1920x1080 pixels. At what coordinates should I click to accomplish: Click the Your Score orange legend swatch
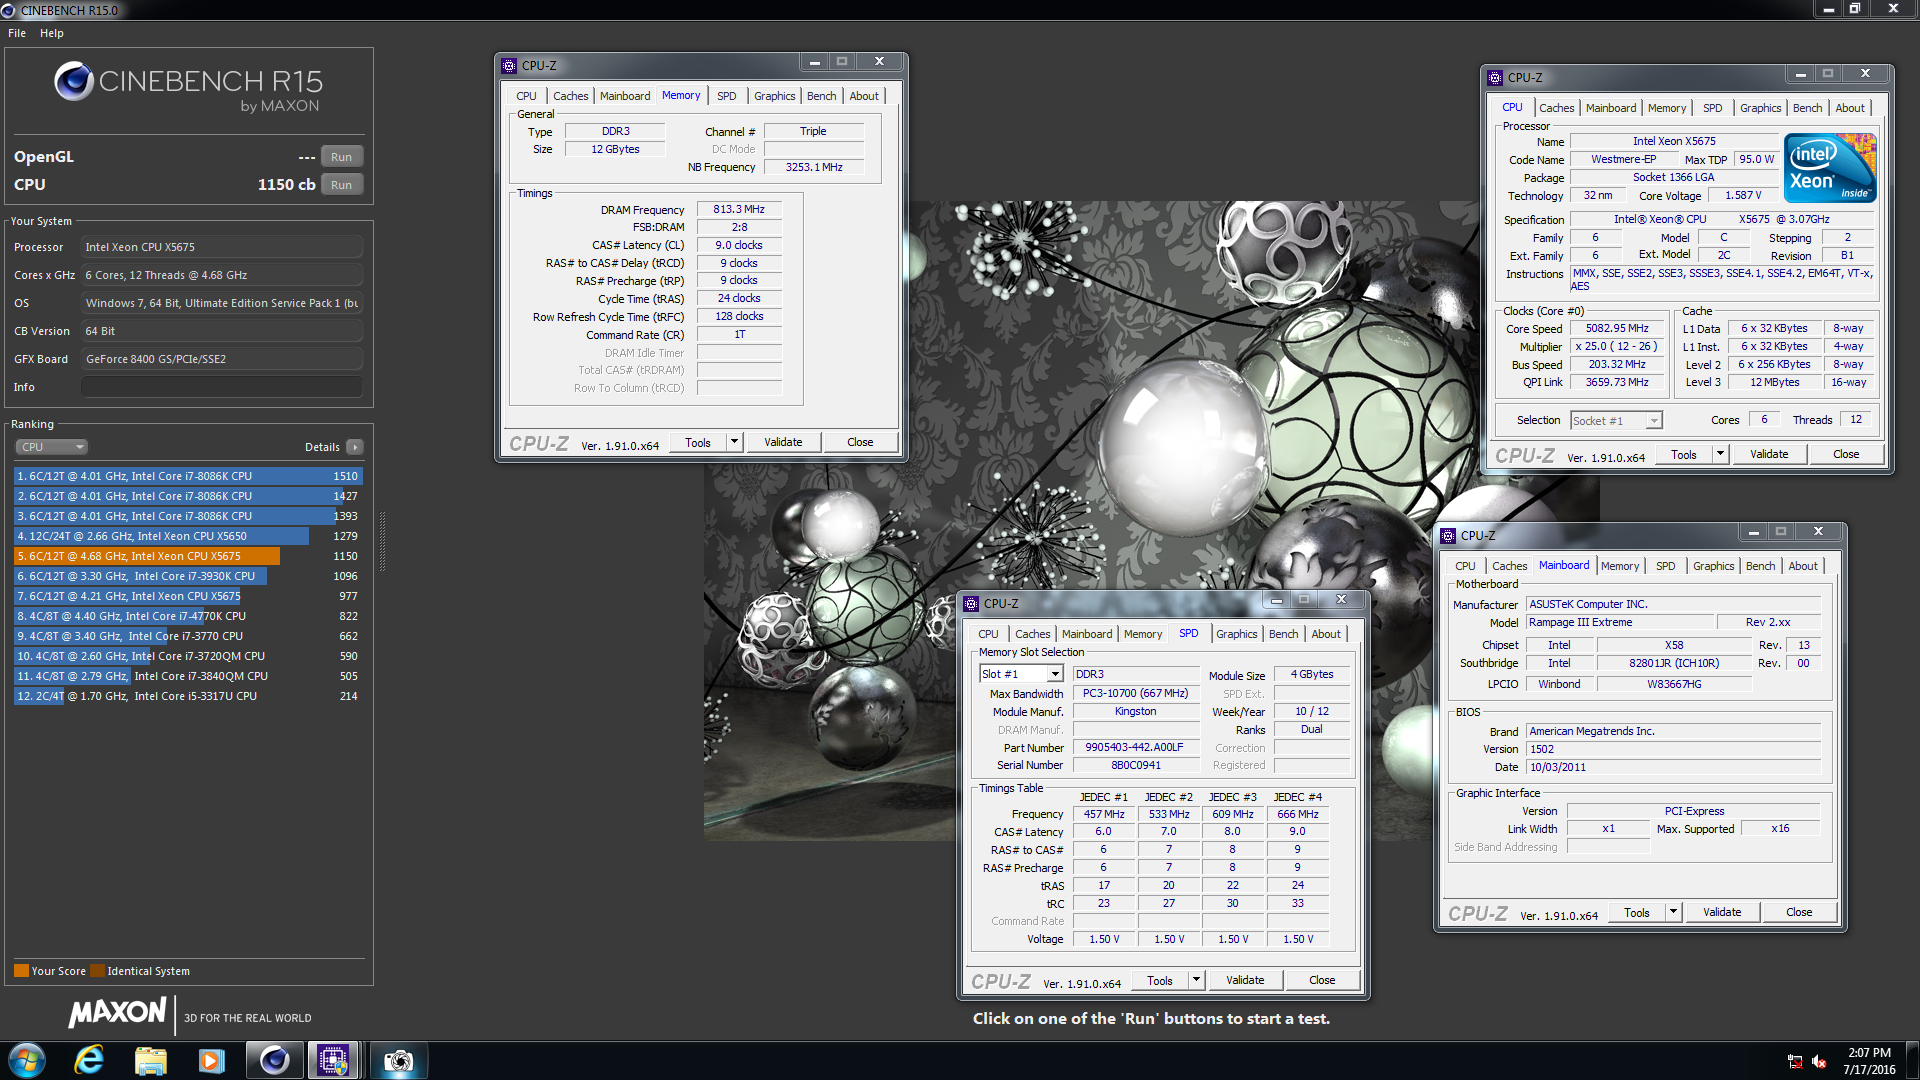pyautogui.click(x=21, y=971)
